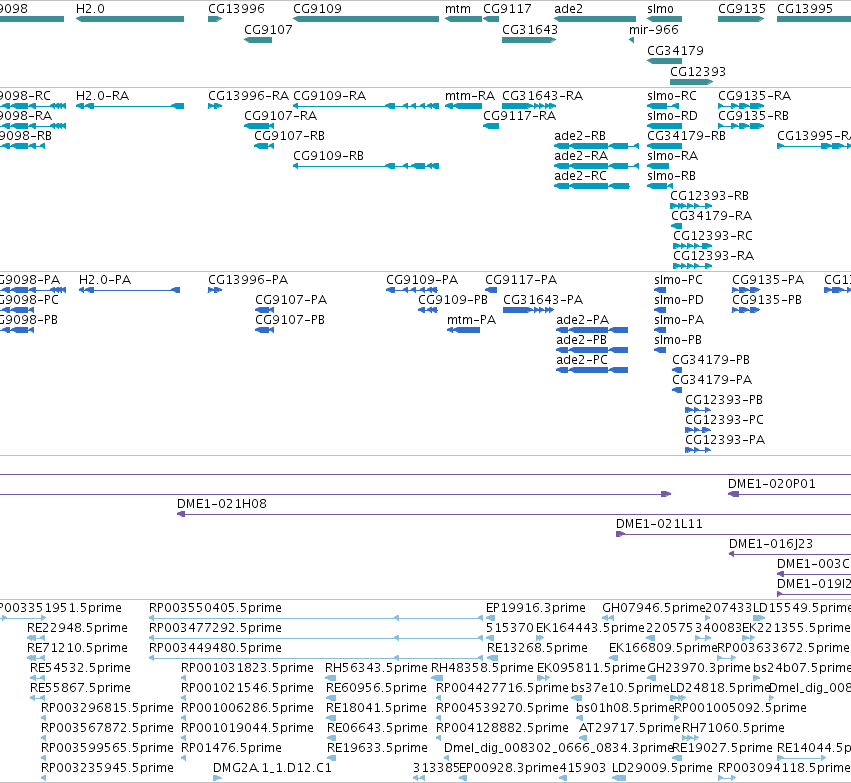851x783 pixels.
Task: Click the RE22948.5prime EST label
Action: coord(78,628)
